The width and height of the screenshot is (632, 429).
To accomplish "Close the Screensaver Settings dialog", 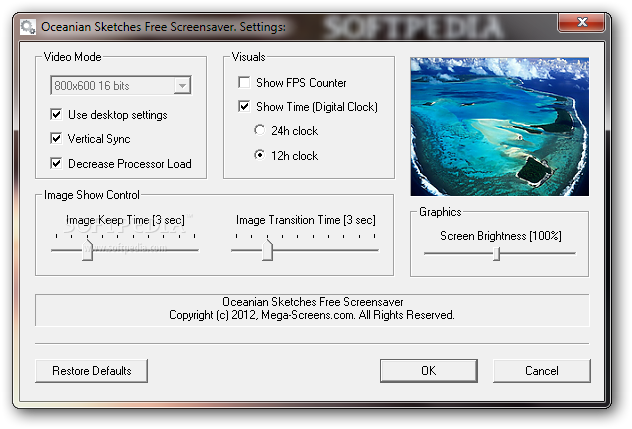I will 582,22.
